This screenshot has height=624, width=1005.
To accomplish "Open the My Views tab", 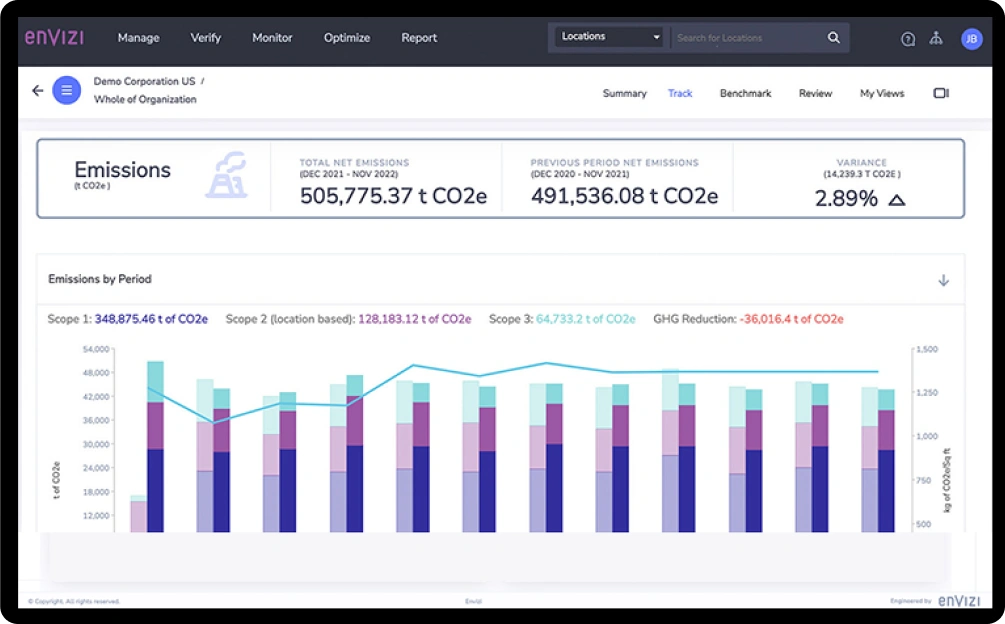I will (x=882, y=94).
